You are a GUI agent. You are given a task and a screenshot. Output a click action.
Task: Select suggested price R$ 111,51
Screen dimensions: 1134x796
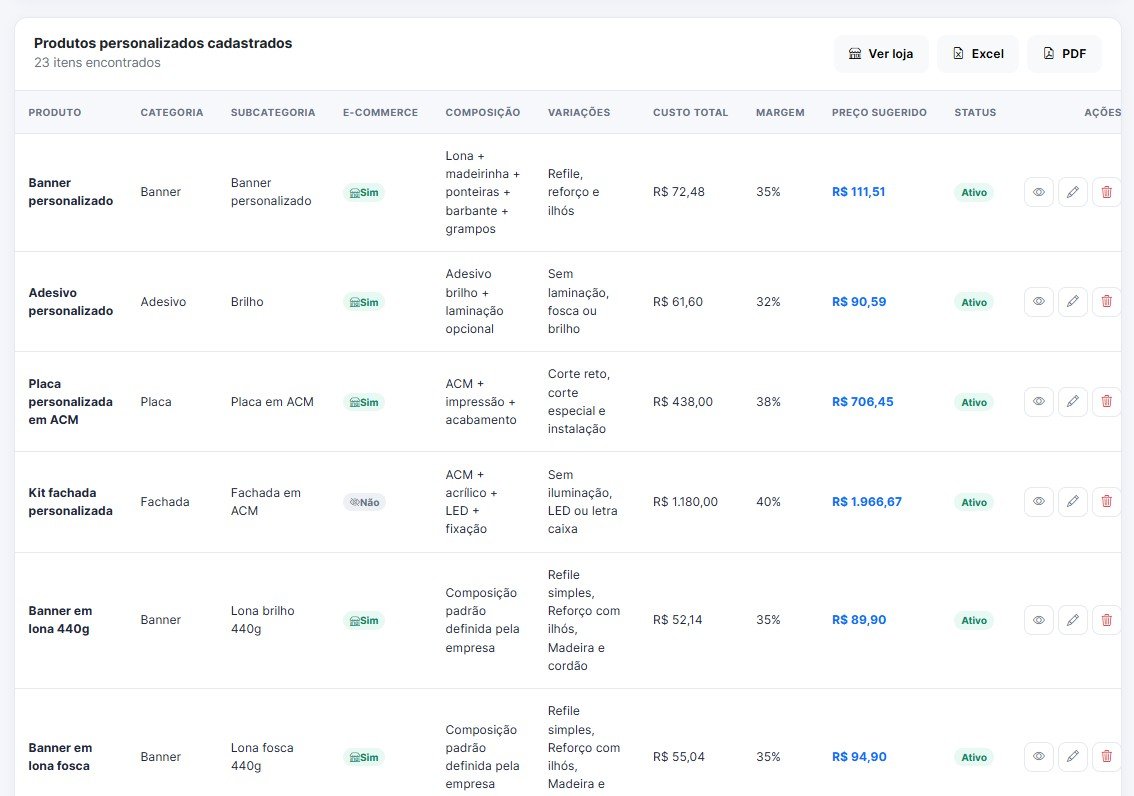(x=858, y=192)
